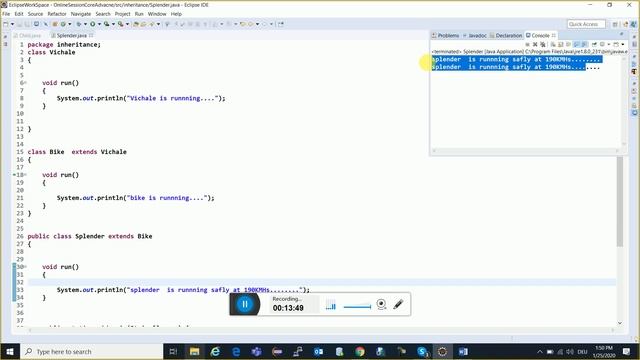
Task: Click the bike is running println line
Action: click(x=135, y=198)
